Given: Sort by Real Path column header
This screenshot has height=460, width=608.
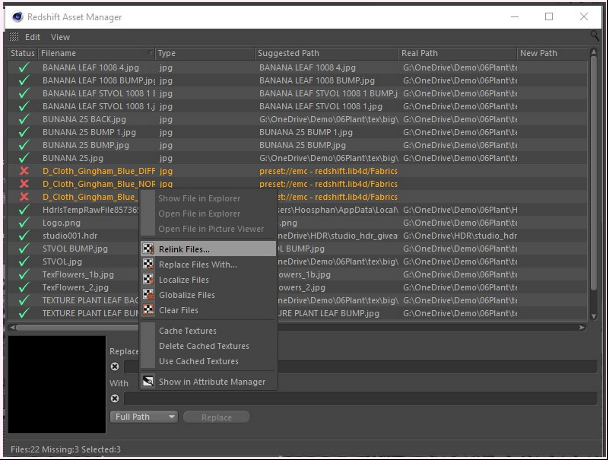Looking at the screenshot, I should (458, 53).
